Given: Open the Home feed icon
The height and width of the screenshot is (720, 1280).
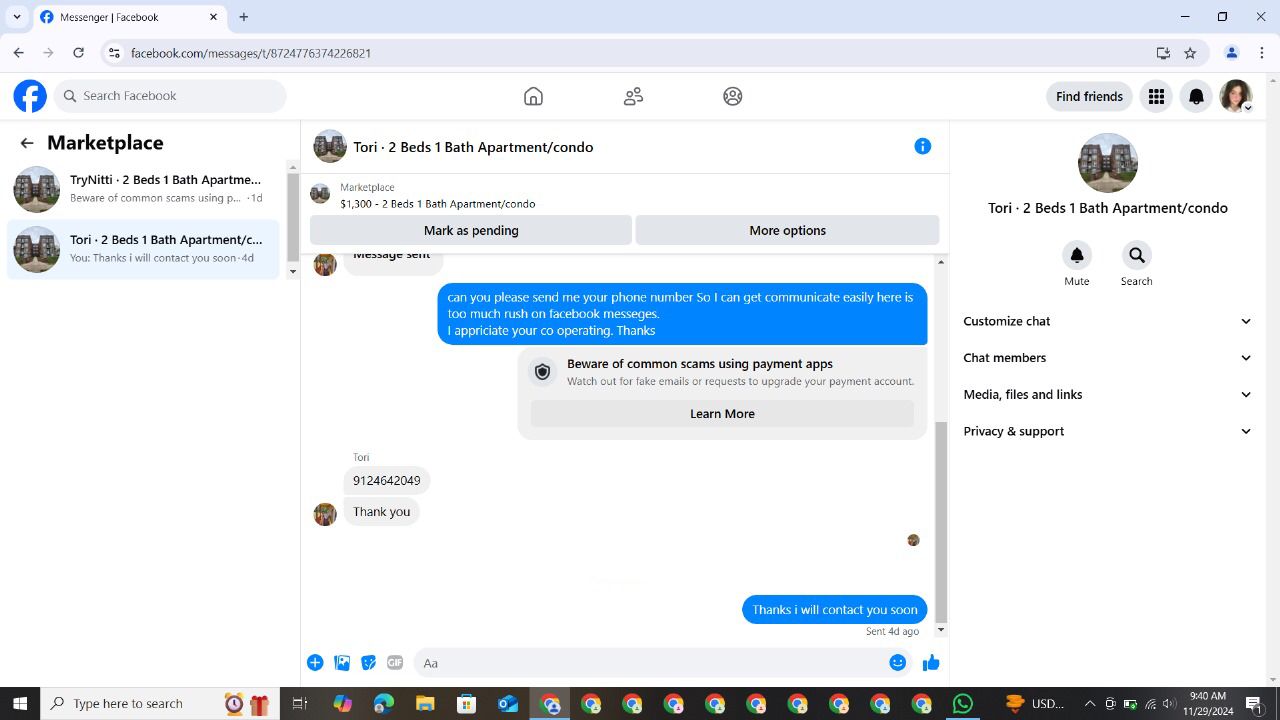Looking at the screenshot, I should [x=533, y=96].
